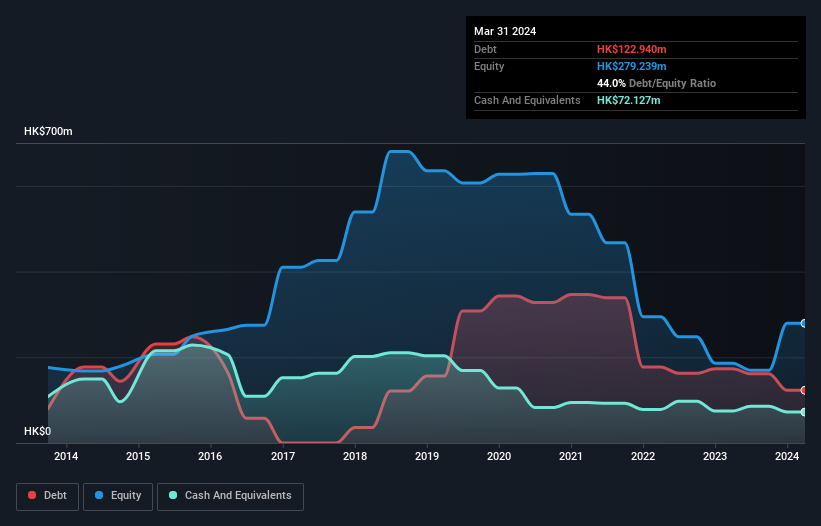
Task: Click the HK$122.940m debt value
Action: coord(631,49)
